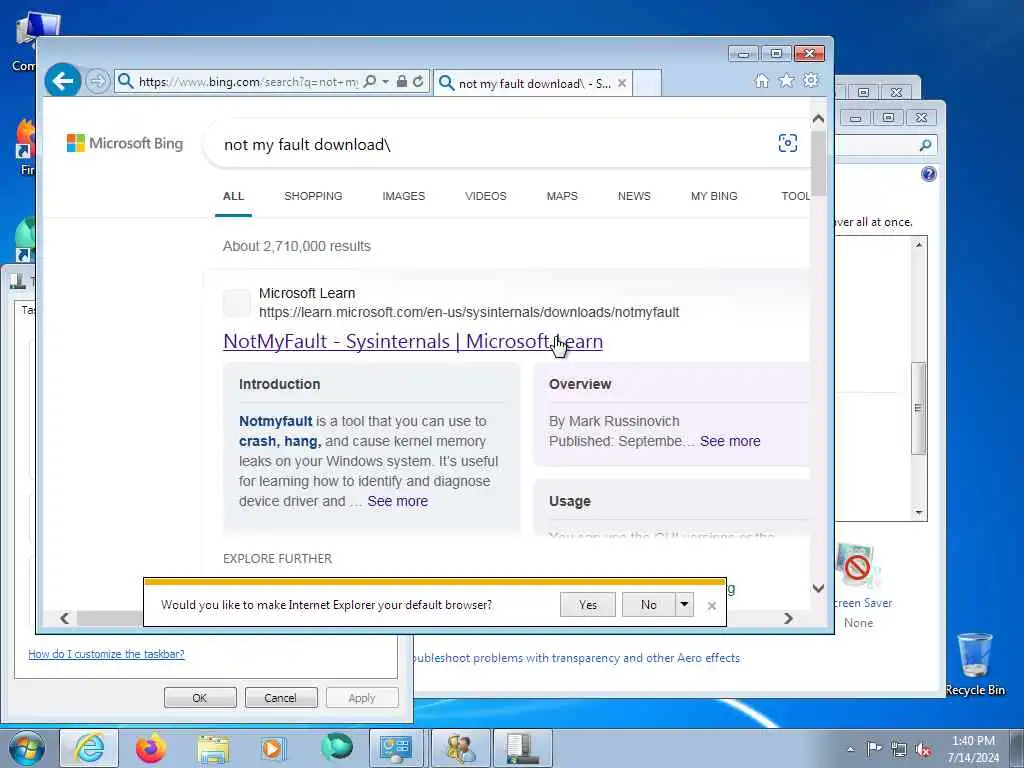The image size is (1024, 768).
Task: Open the two-people taskbar button
Action: pos(460,748)
